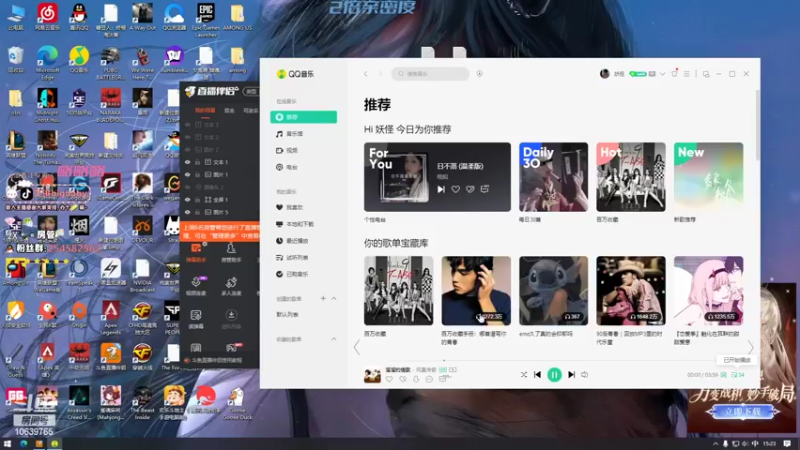Open the New 新歌推荐 card
The image size is (800, 450).
(x=709, y=177)
